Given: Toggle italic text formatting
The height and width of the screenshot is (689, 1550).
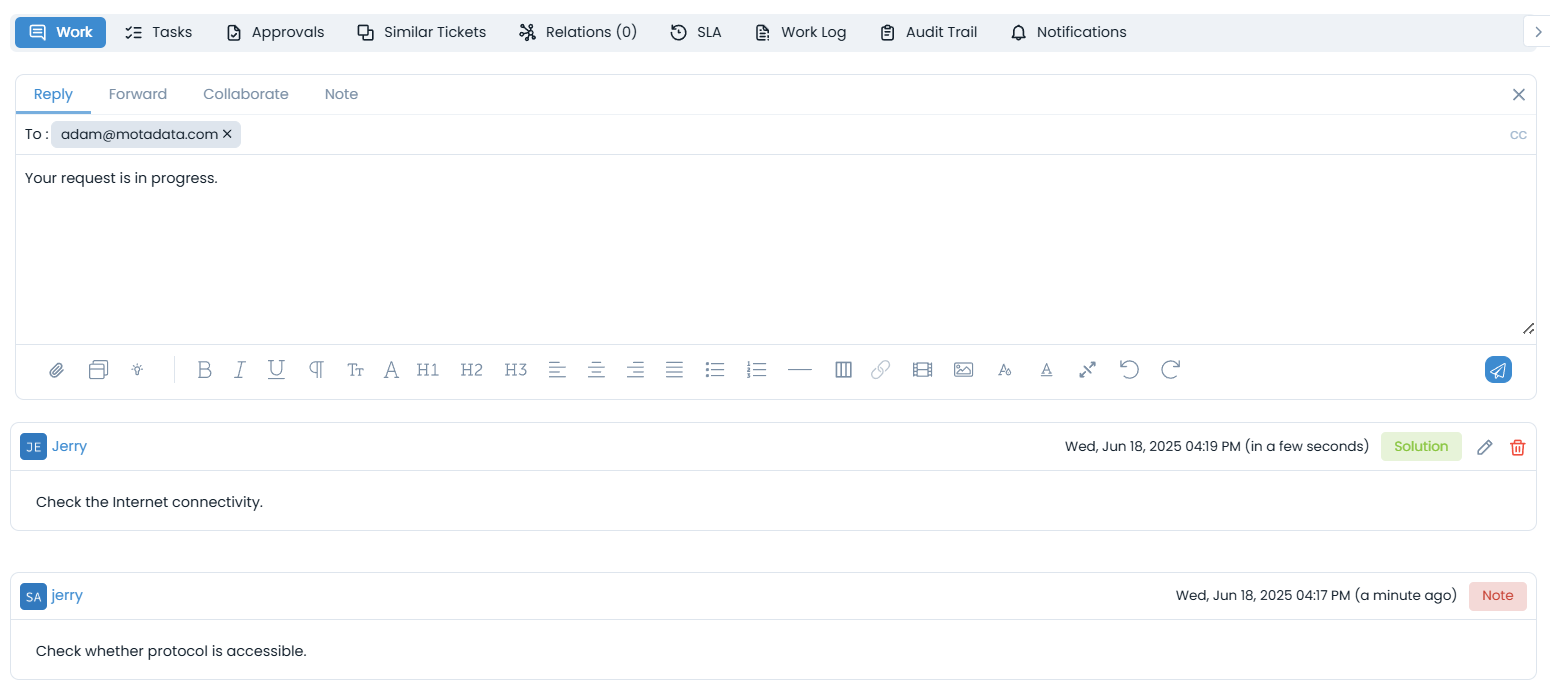Looking at the screenshot, I should [x=239, y=370].
